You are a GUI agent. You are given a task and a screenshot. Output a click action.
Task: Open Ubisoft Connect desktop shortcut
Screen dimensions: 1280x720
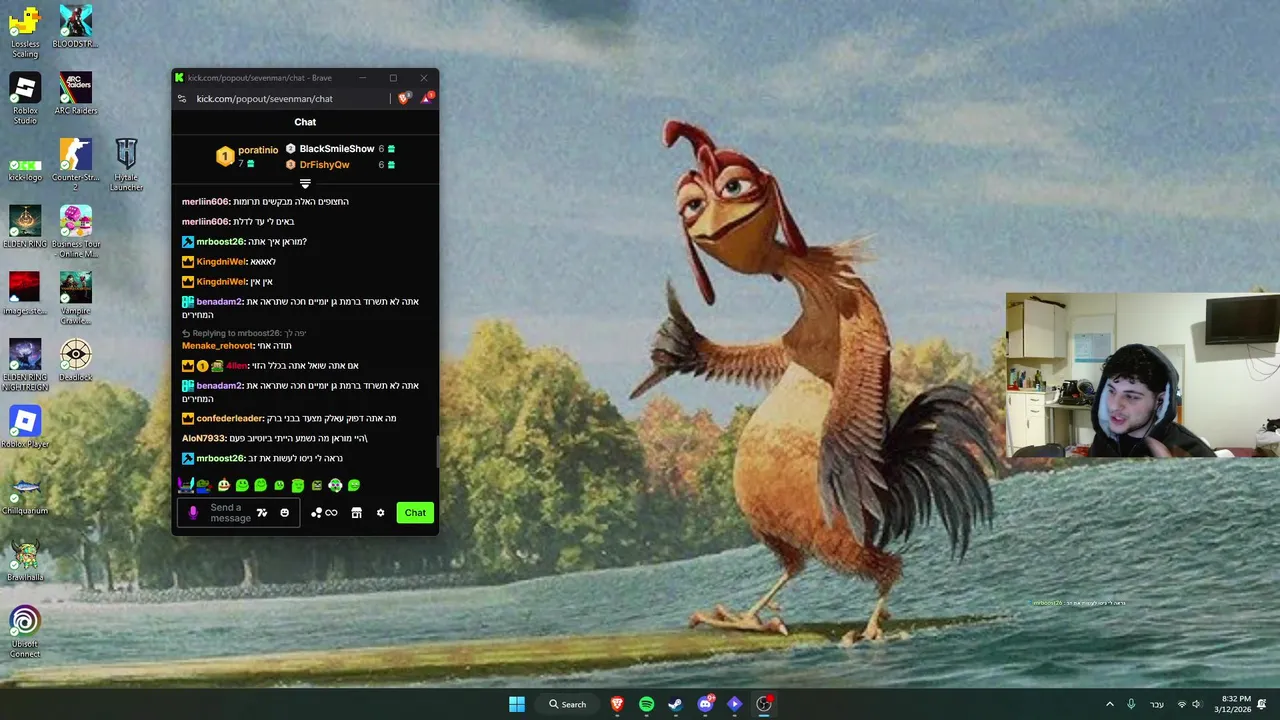coord(25,633)
